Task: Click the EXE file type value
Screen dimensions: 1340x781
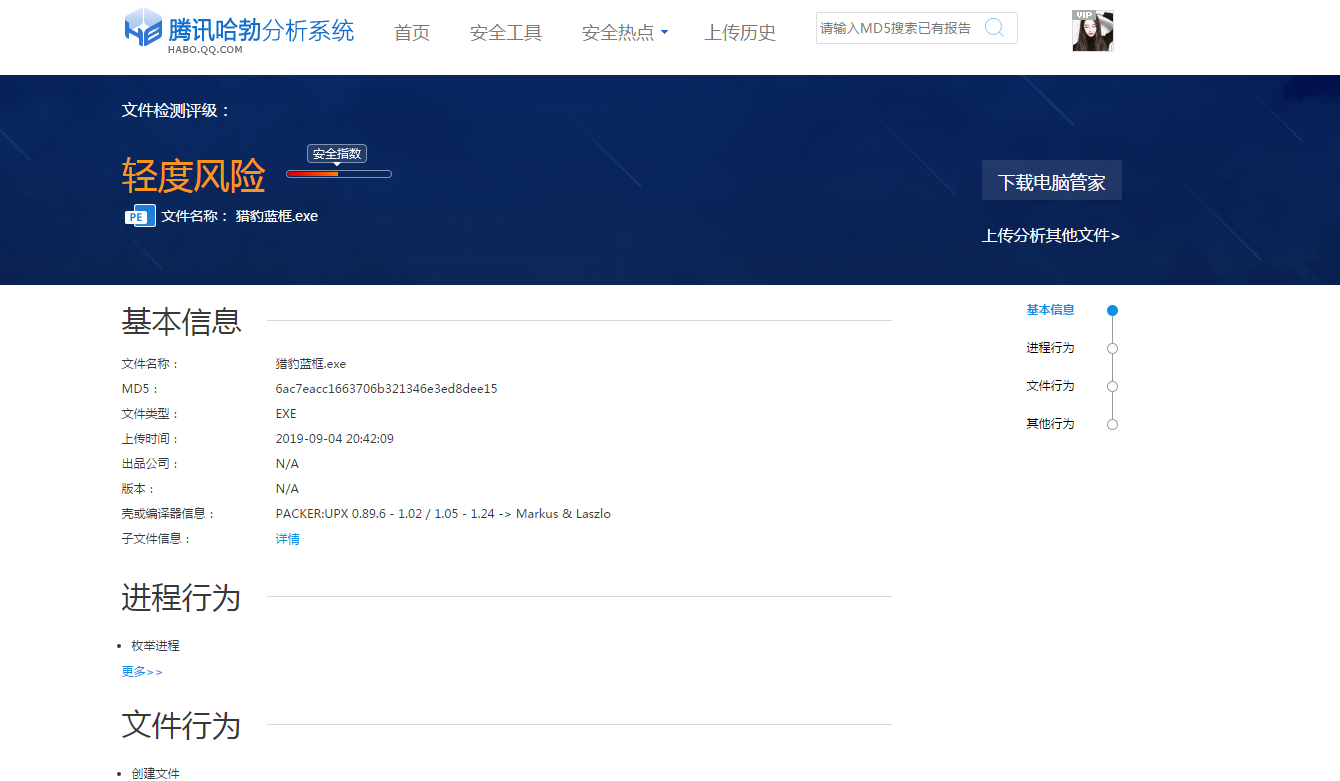Action: click(x=286, y=414)
